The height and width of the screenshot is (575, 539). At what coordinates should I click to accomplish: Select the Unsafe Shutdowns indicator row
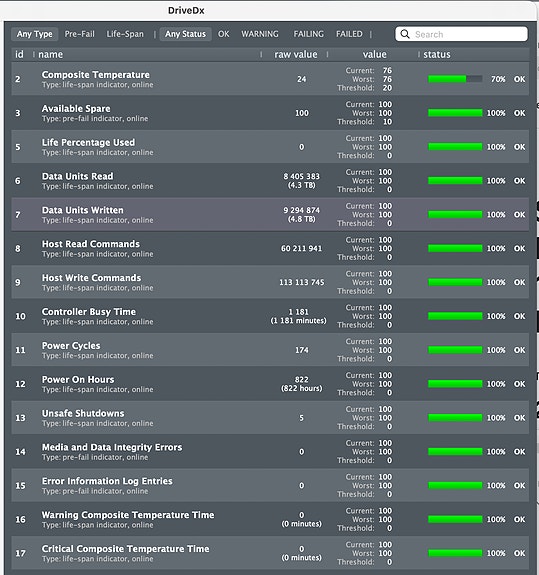click(270, 418)
